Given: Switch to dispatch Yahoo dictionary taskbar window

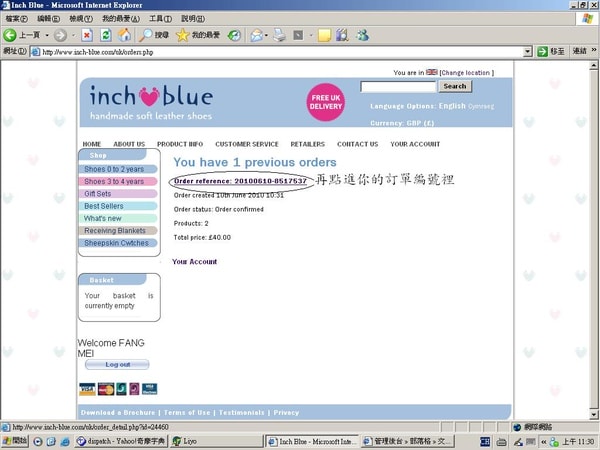Looking at the screenshot, I should click(121, 441).
